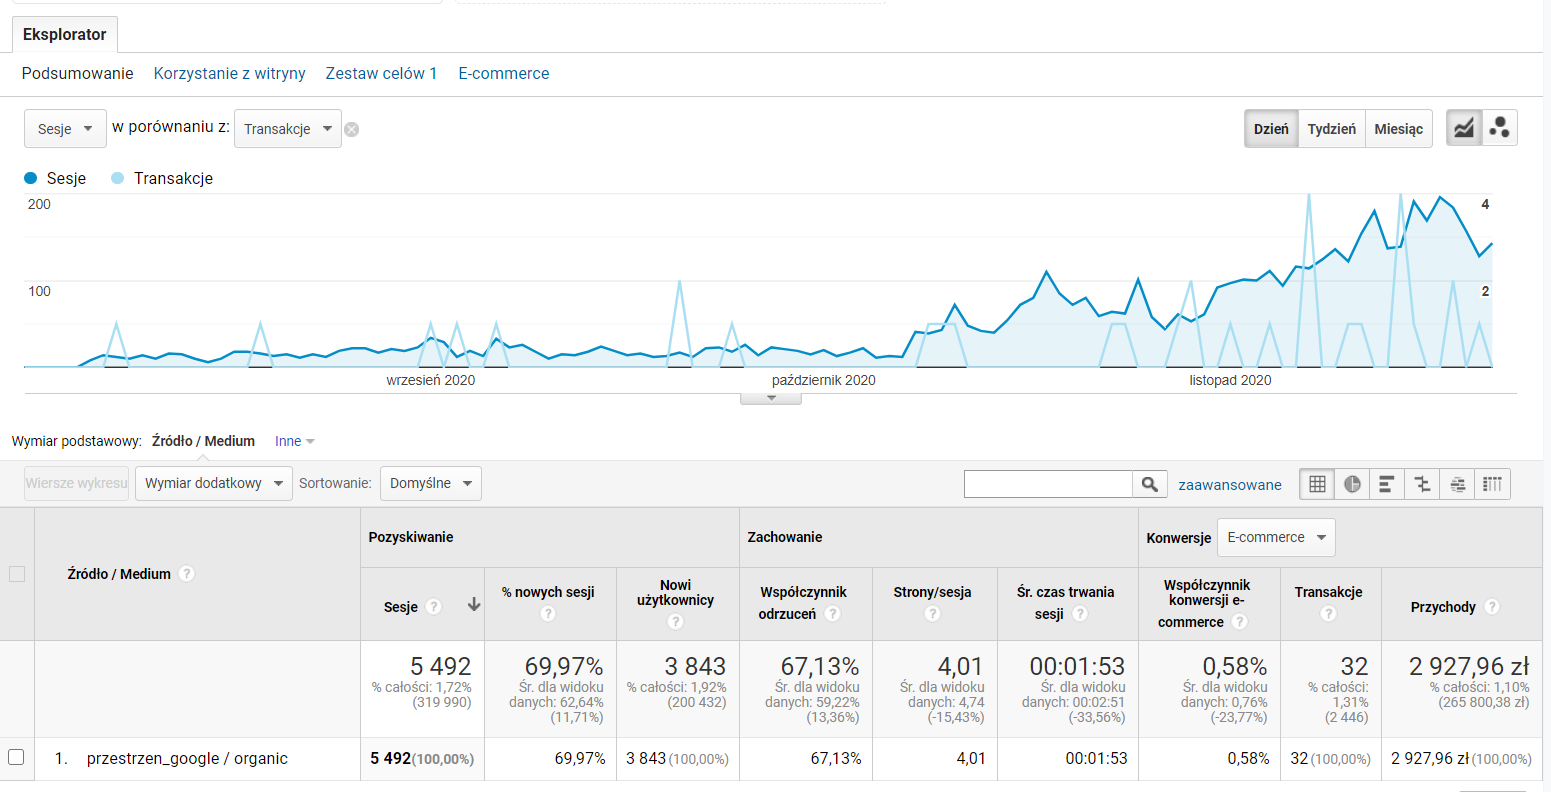
Task: Expand the Wymiar dodatkowy dropdown
Action: click(213, 483)
